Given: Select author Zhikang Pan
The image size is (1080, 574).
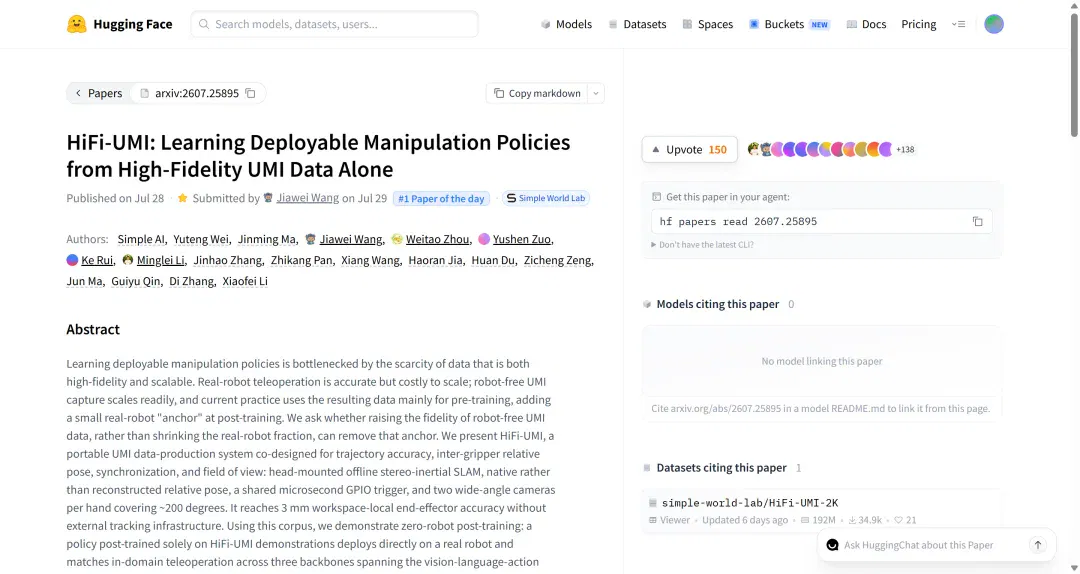Looking at the screenshot, I should [301, 260].
